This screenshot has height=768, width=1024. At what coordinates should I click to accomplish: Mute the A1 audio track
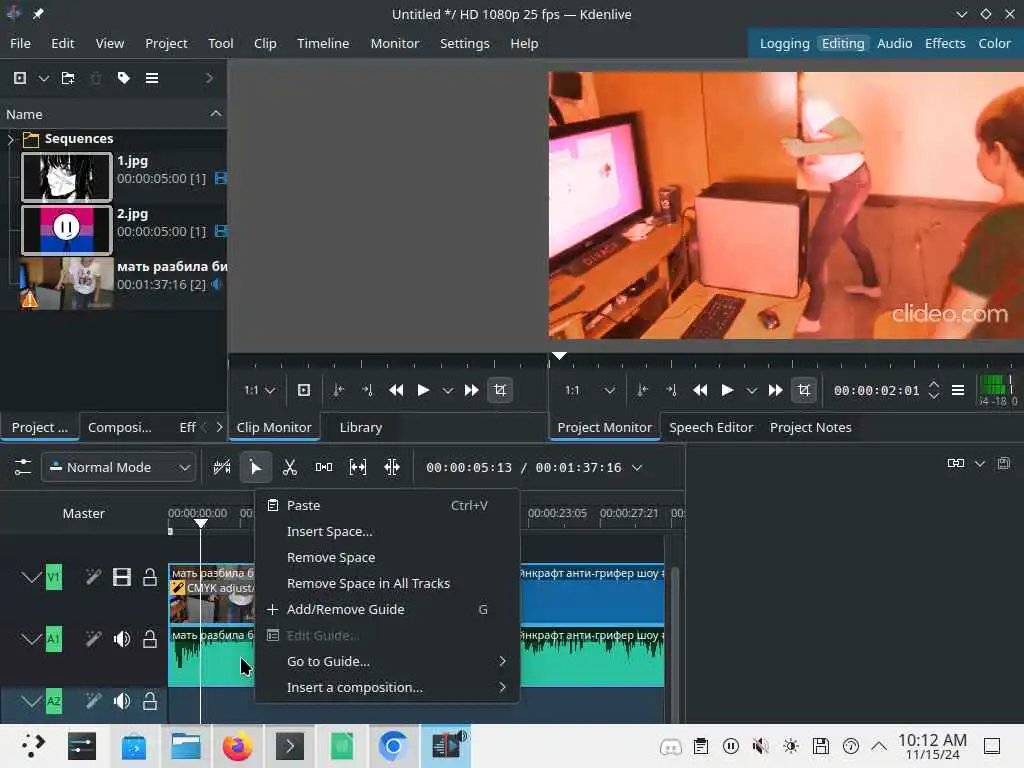coord(122,639)
